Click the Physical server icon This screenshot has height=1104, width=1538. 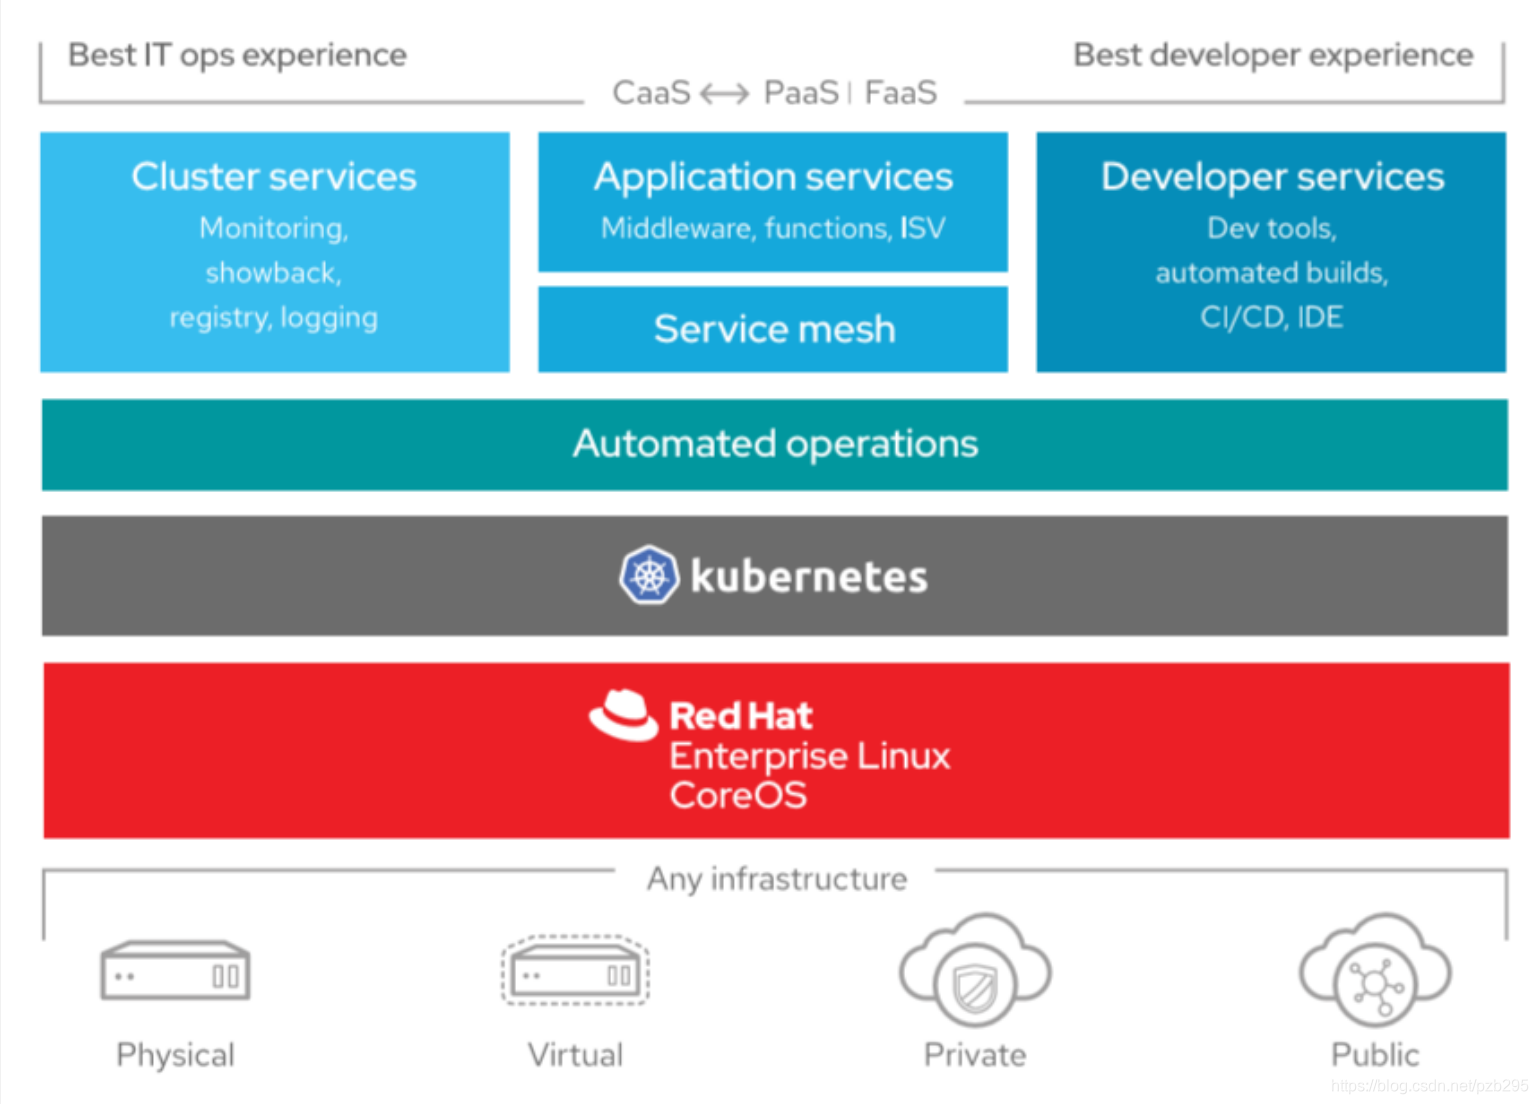pyautogui.click(x=174, y=970)
